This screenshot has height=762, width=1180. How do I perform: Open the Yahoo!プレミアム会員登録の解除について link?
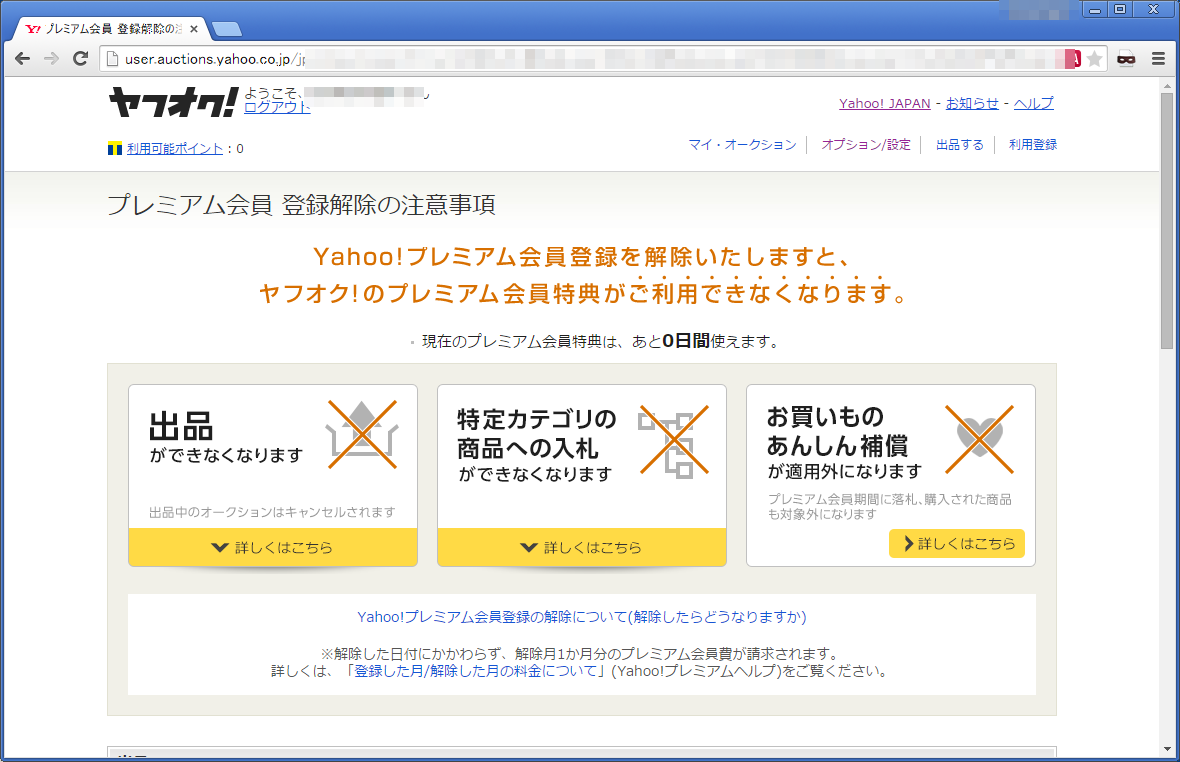581,616
